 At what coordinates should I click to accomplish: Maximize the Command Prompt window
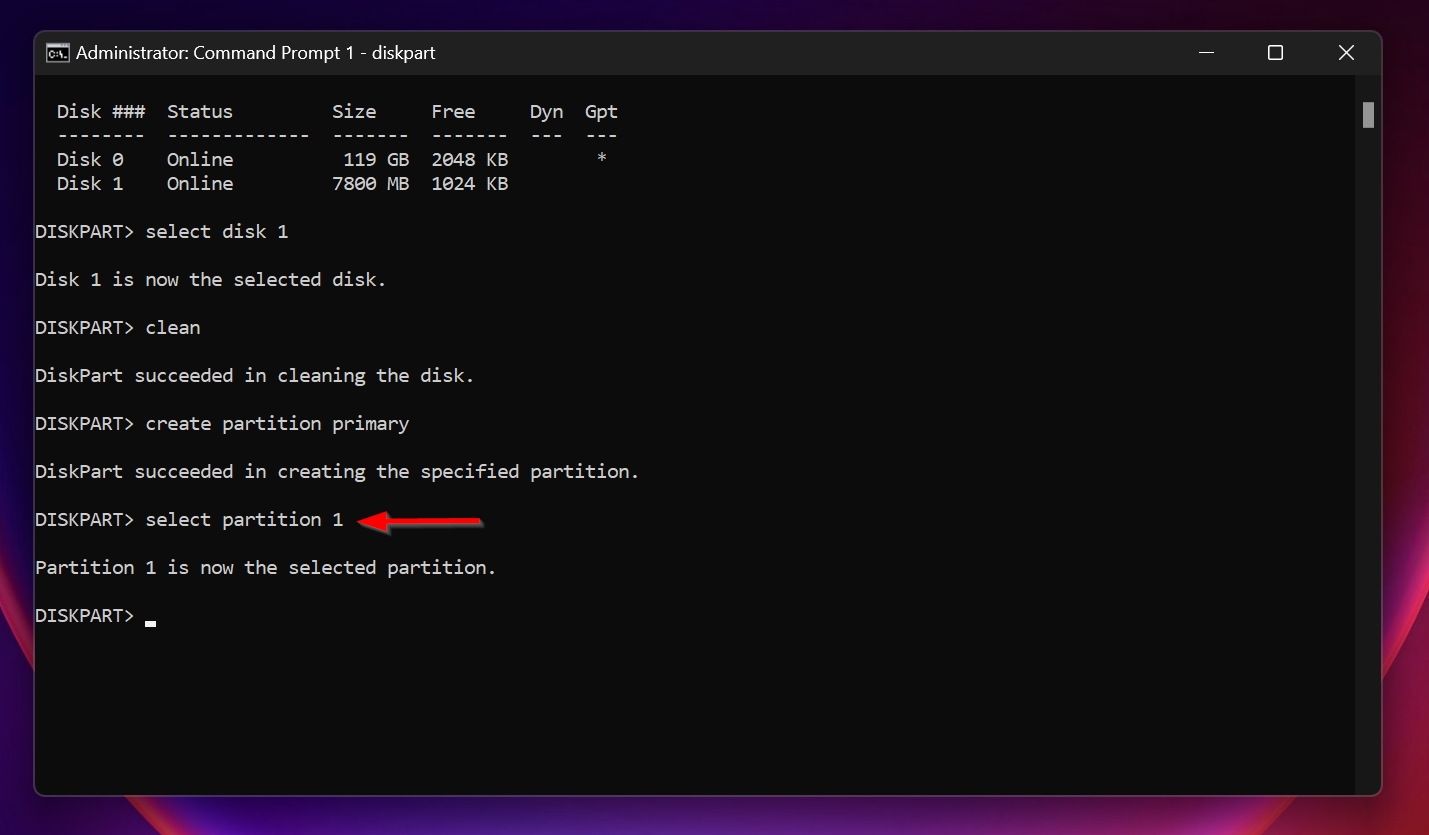tap(1275, 53)
